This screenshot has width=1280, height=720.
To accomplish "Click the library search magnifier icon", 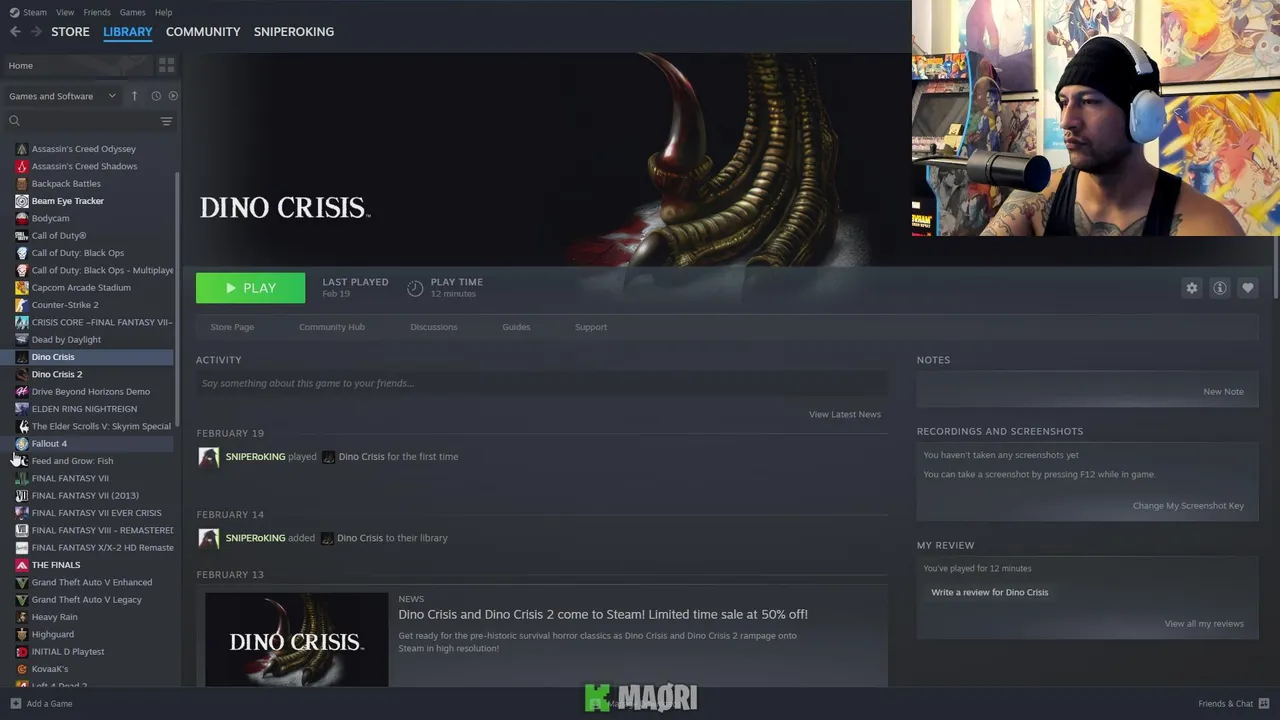I will 14,121.
